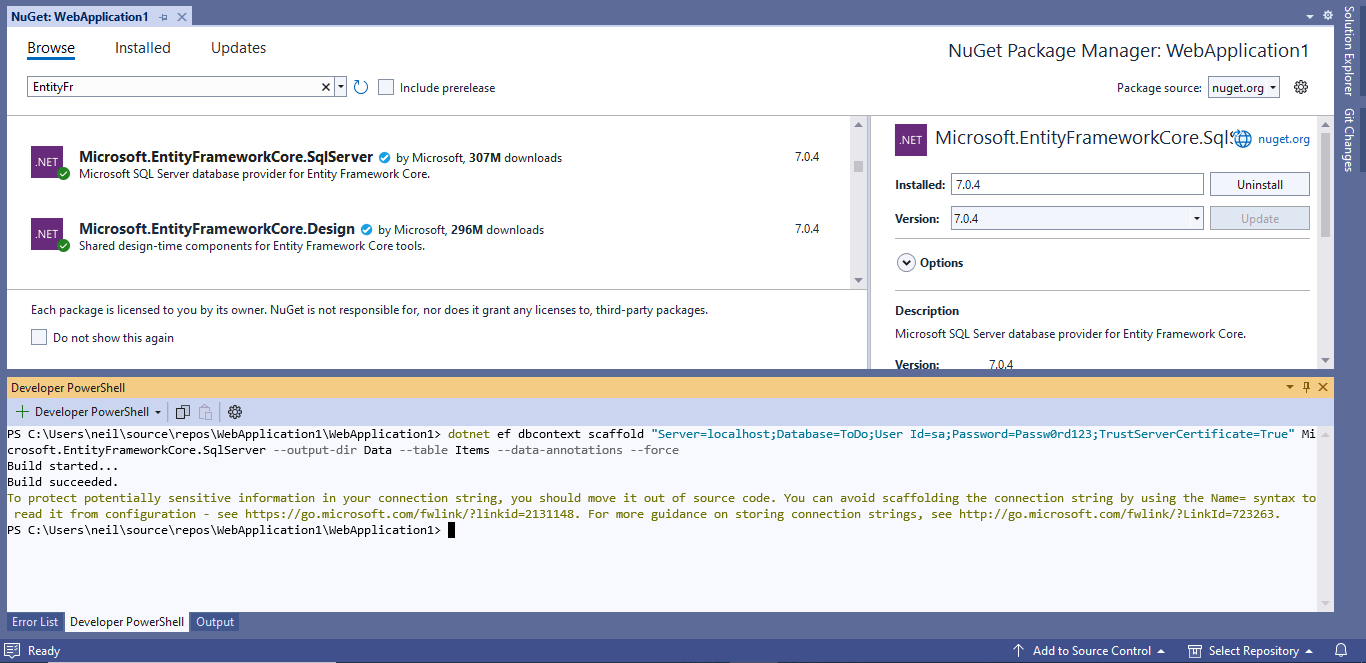Show the open documents list arrow

point(1310,16)
